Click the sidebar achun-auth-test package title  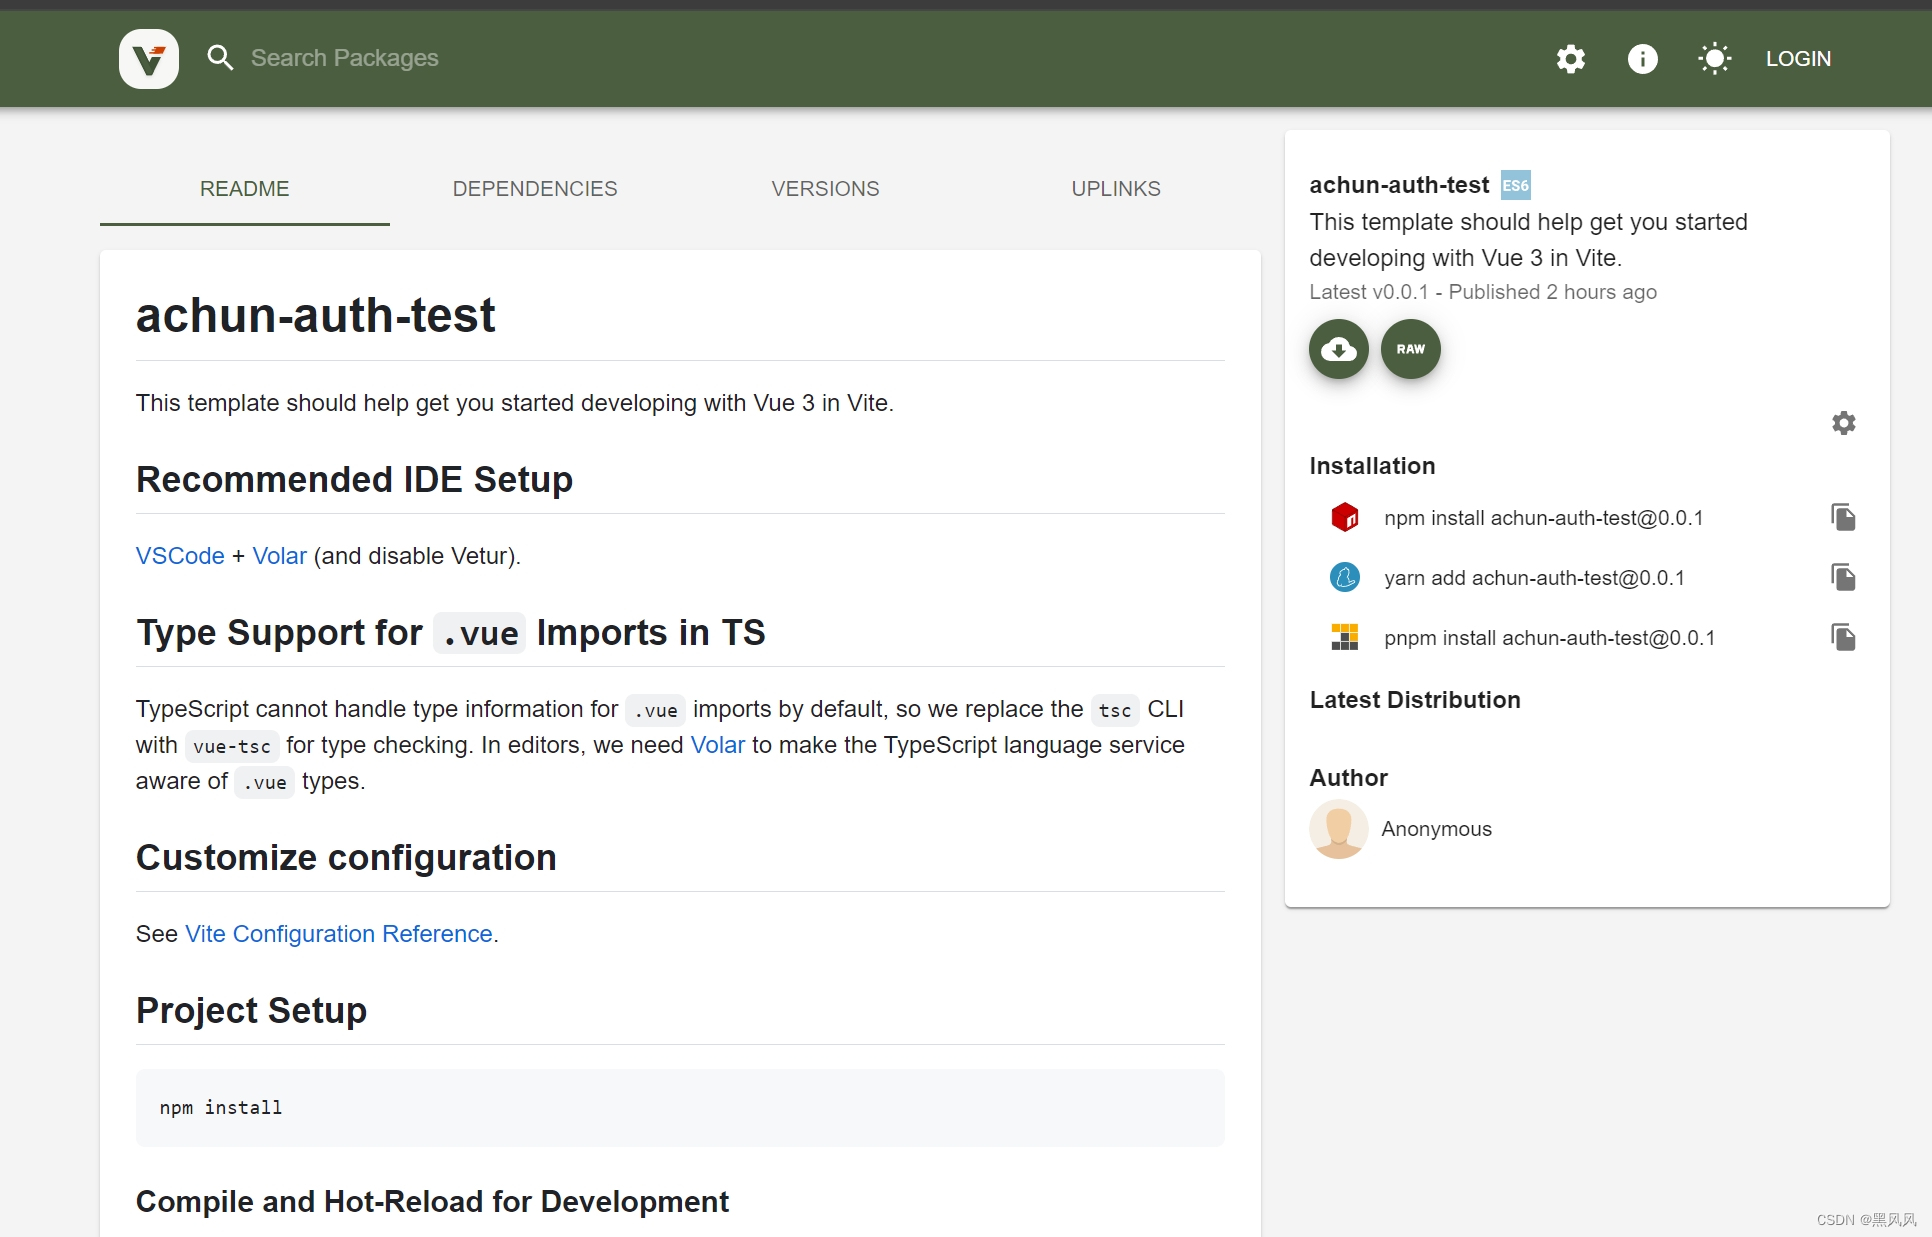1400,185
